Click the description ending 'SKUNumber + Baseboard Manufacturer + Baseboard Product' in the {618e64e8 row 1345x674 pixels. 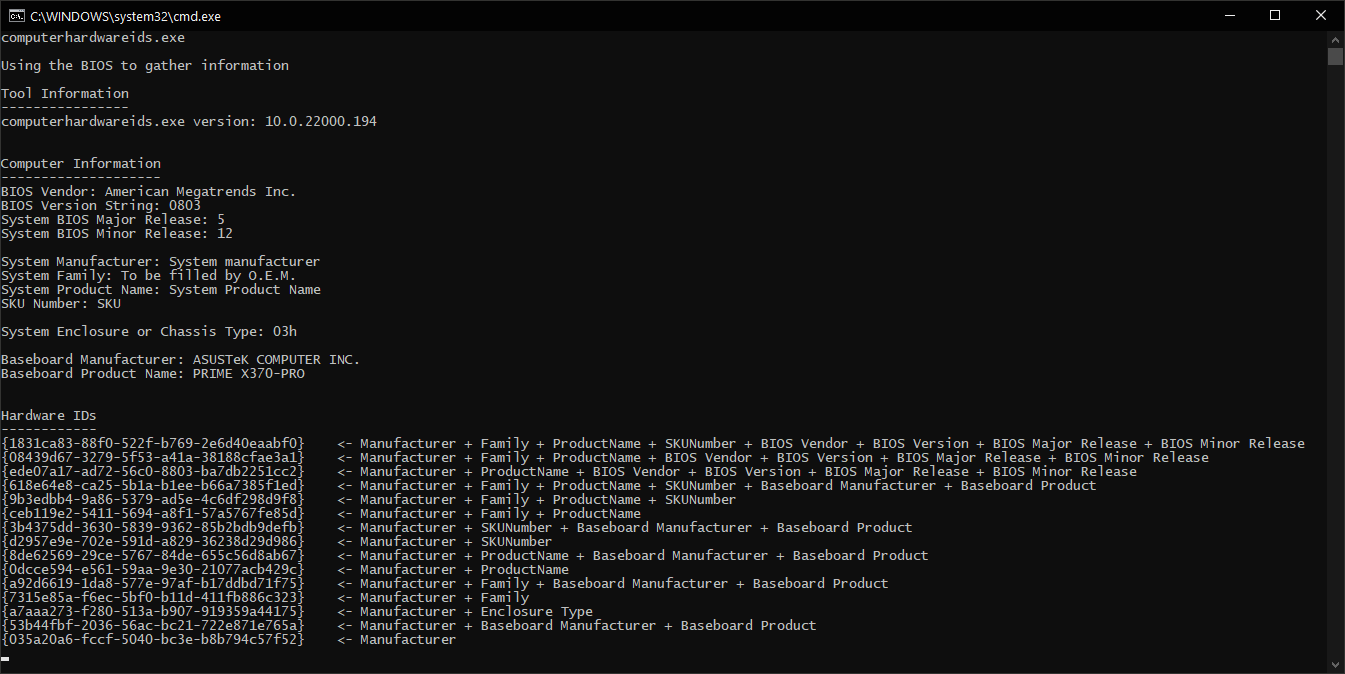click(729, 485)
